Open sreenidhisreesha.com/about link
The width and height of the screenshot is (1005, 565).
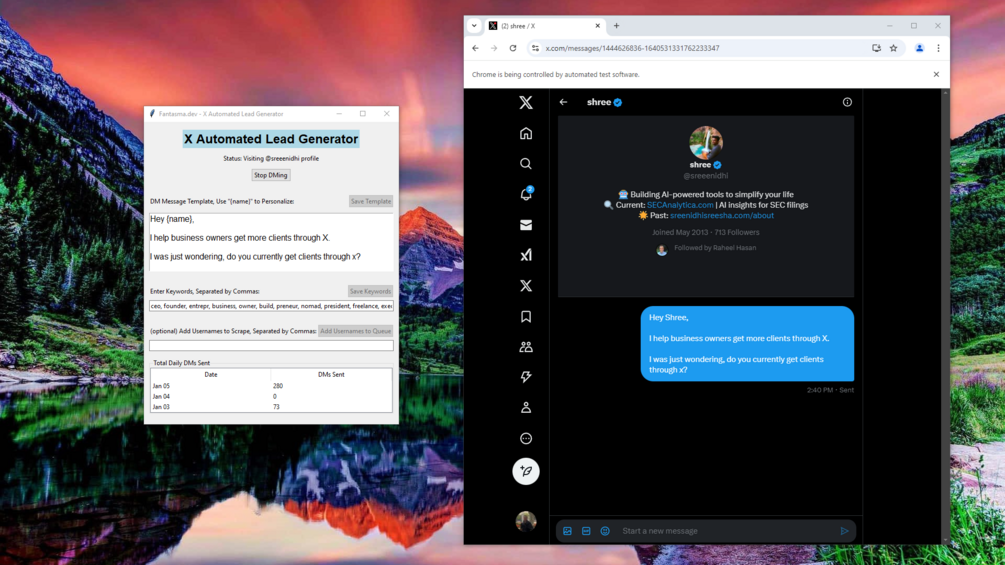tap(722, 215)
